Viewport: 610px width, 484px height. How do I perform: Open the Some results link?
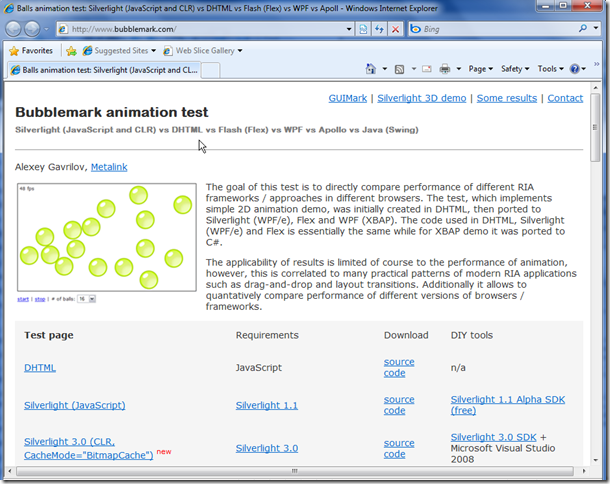pos(507,98)
